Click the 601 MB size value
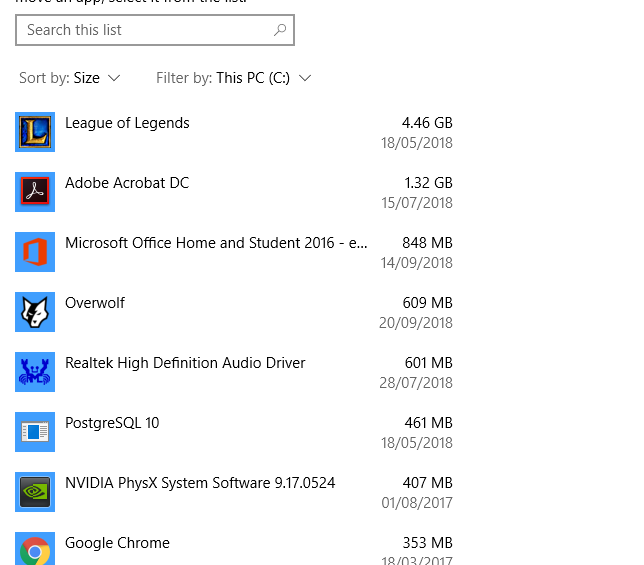Screen dimensions: 644x565 pyautogui.click(x=428, y=363)
